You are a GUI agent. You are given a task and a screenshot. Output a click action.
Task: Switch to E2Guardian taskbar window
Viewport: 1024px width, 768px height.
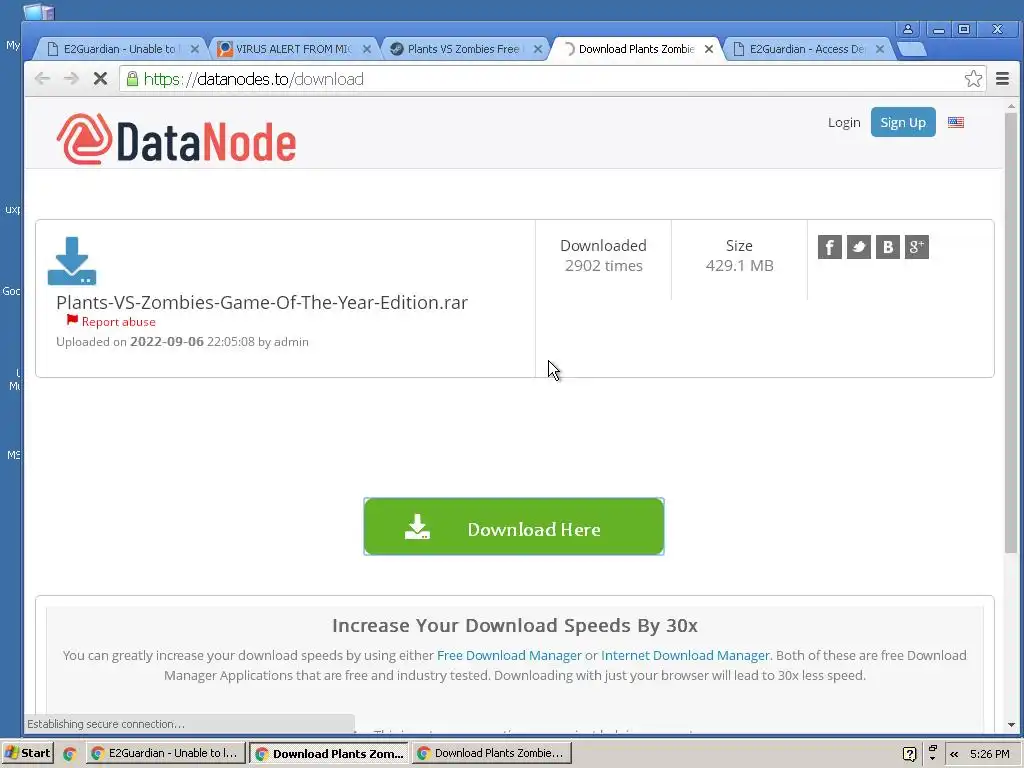[167, 753]
